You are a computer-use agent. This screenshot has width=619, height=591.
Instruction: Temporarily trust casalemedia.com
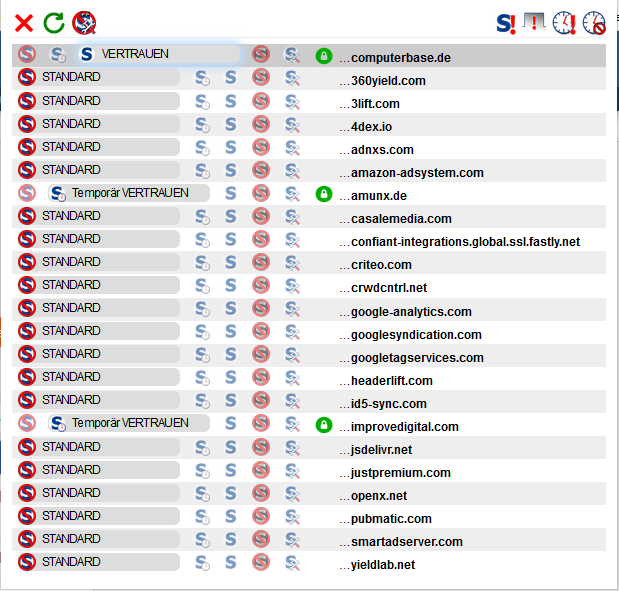click(x=202, y=217)
